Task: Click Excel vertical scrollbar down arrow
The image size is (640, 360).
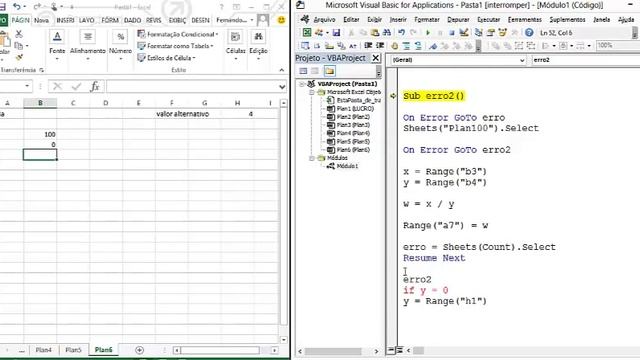Action: point(284,340)
